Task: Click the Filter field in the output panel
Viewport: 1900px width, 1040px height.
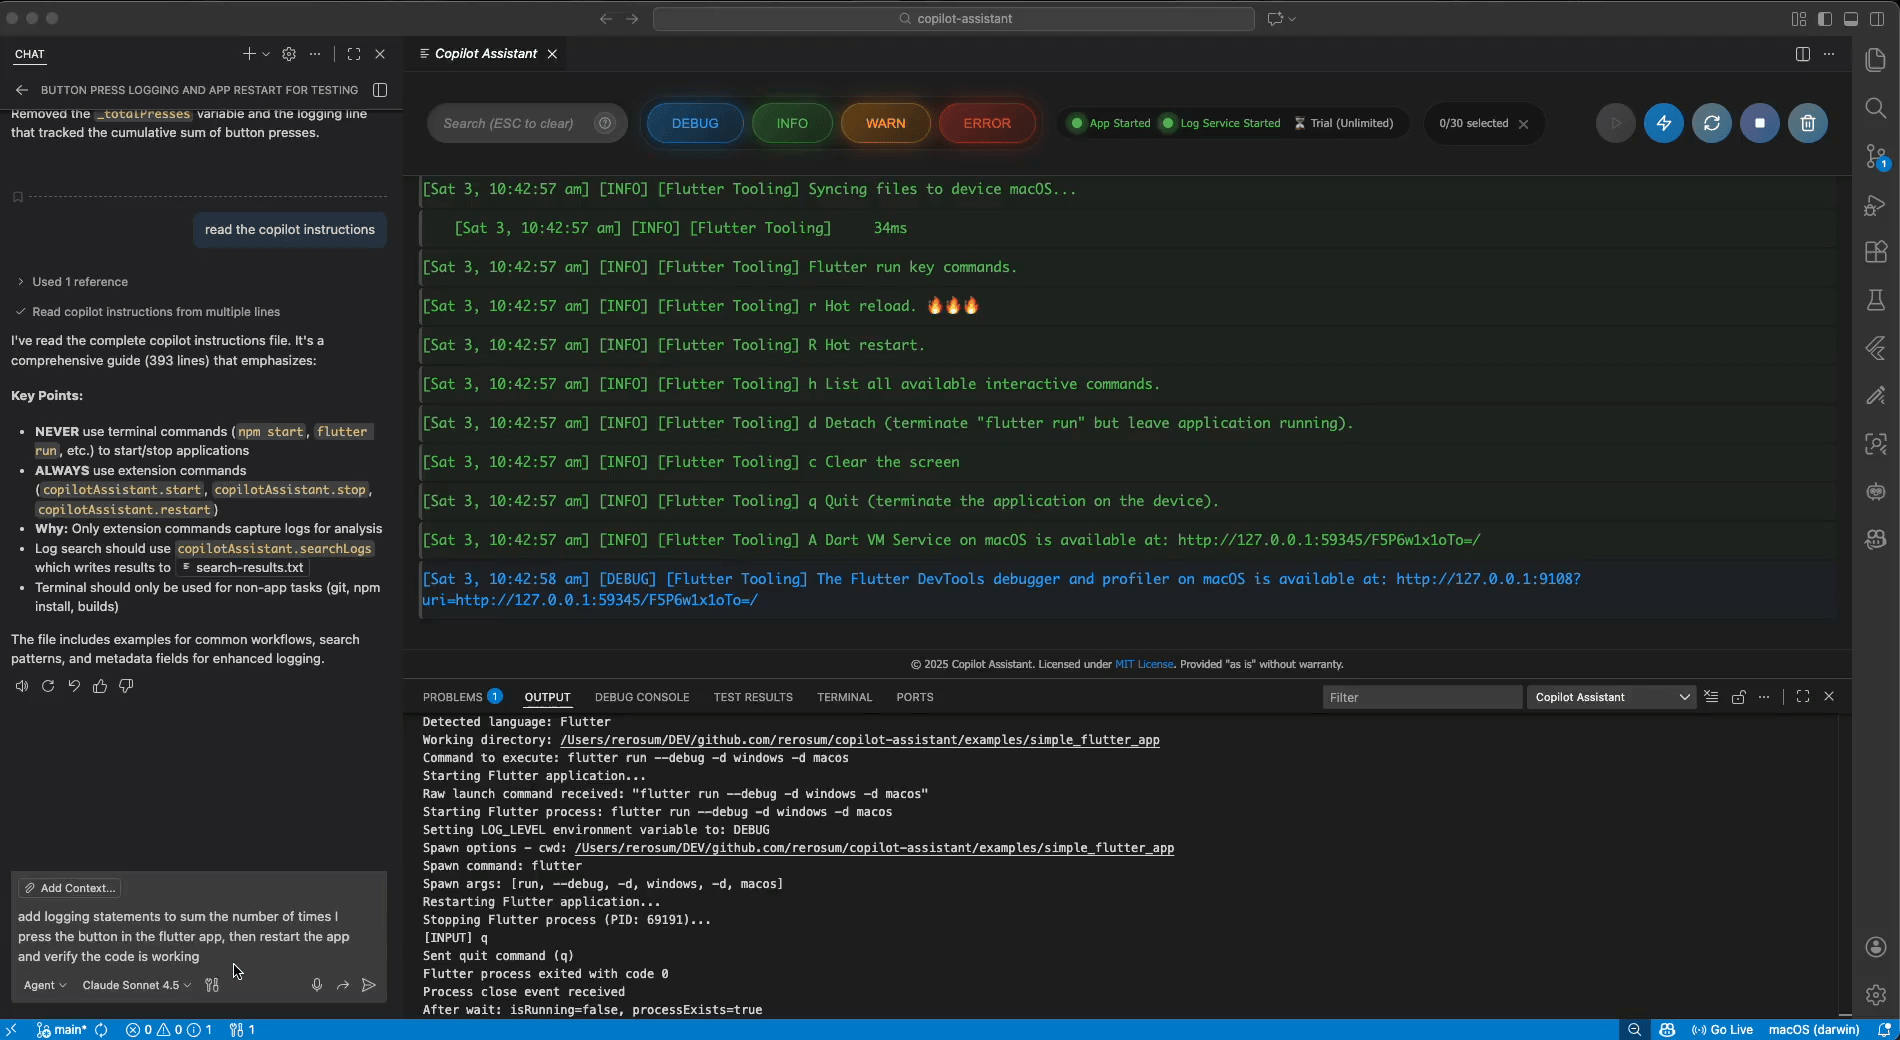Action: tap(1422, 697)
